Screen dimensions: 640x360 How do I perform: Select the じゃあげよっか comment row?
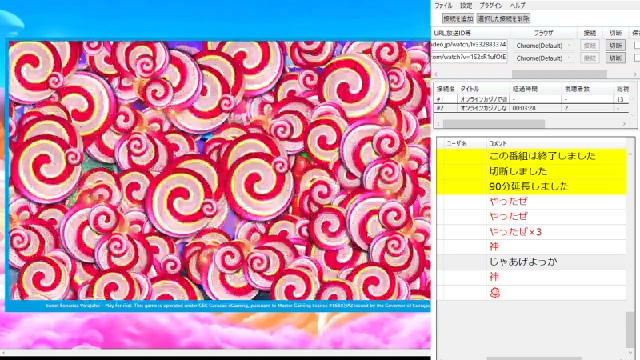(x=531, y=262)
